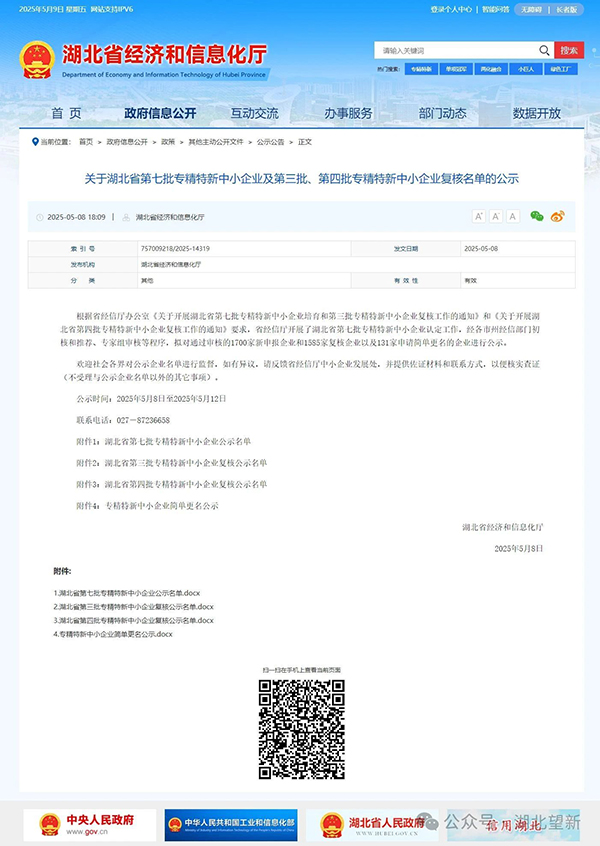Open the 数据开放 navigation menu

[x=537, y=113]
